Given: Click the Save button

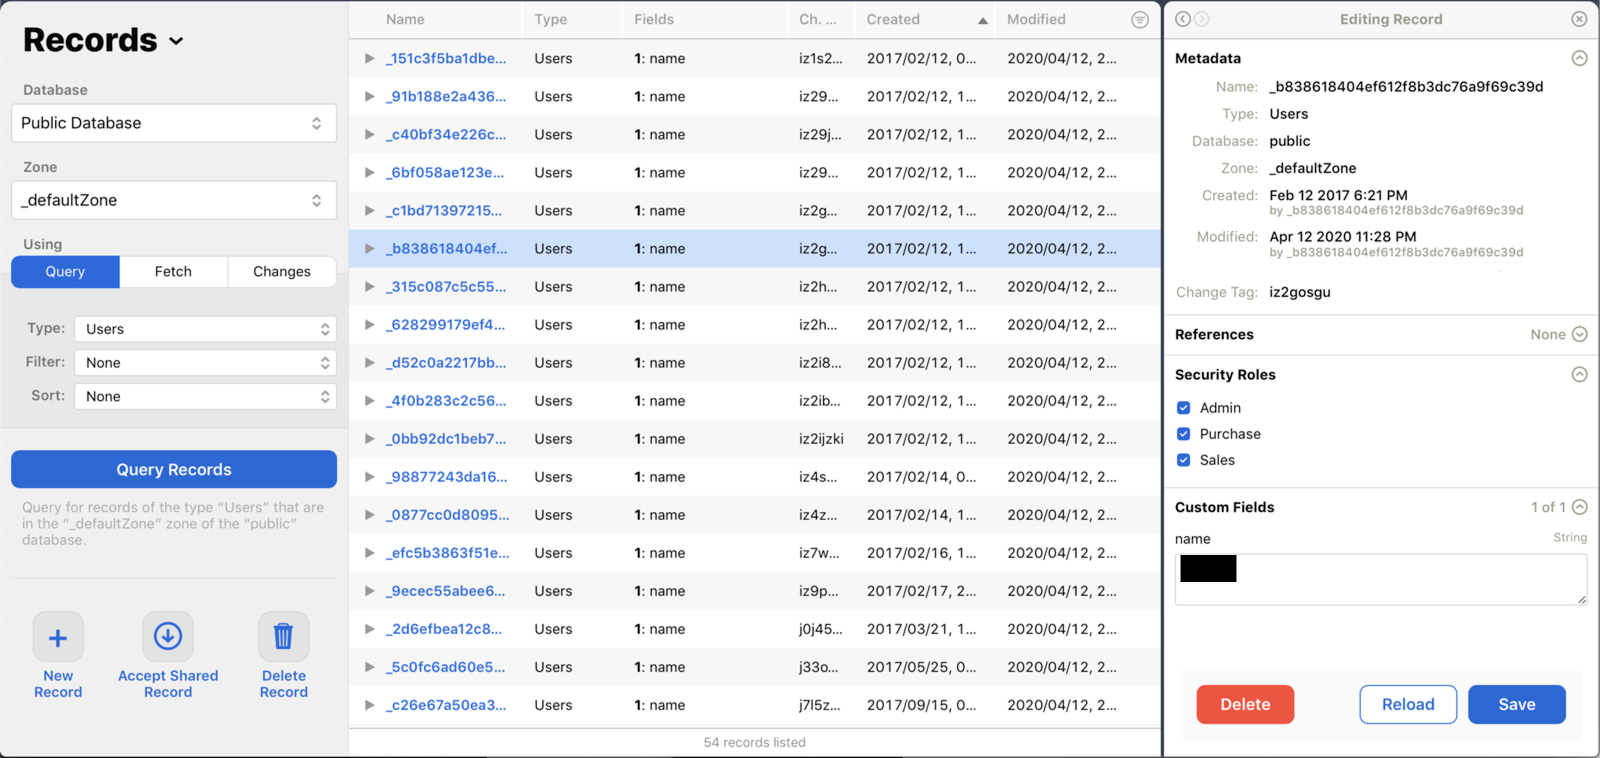Looking at the screenshot, I should (1516, 704).
